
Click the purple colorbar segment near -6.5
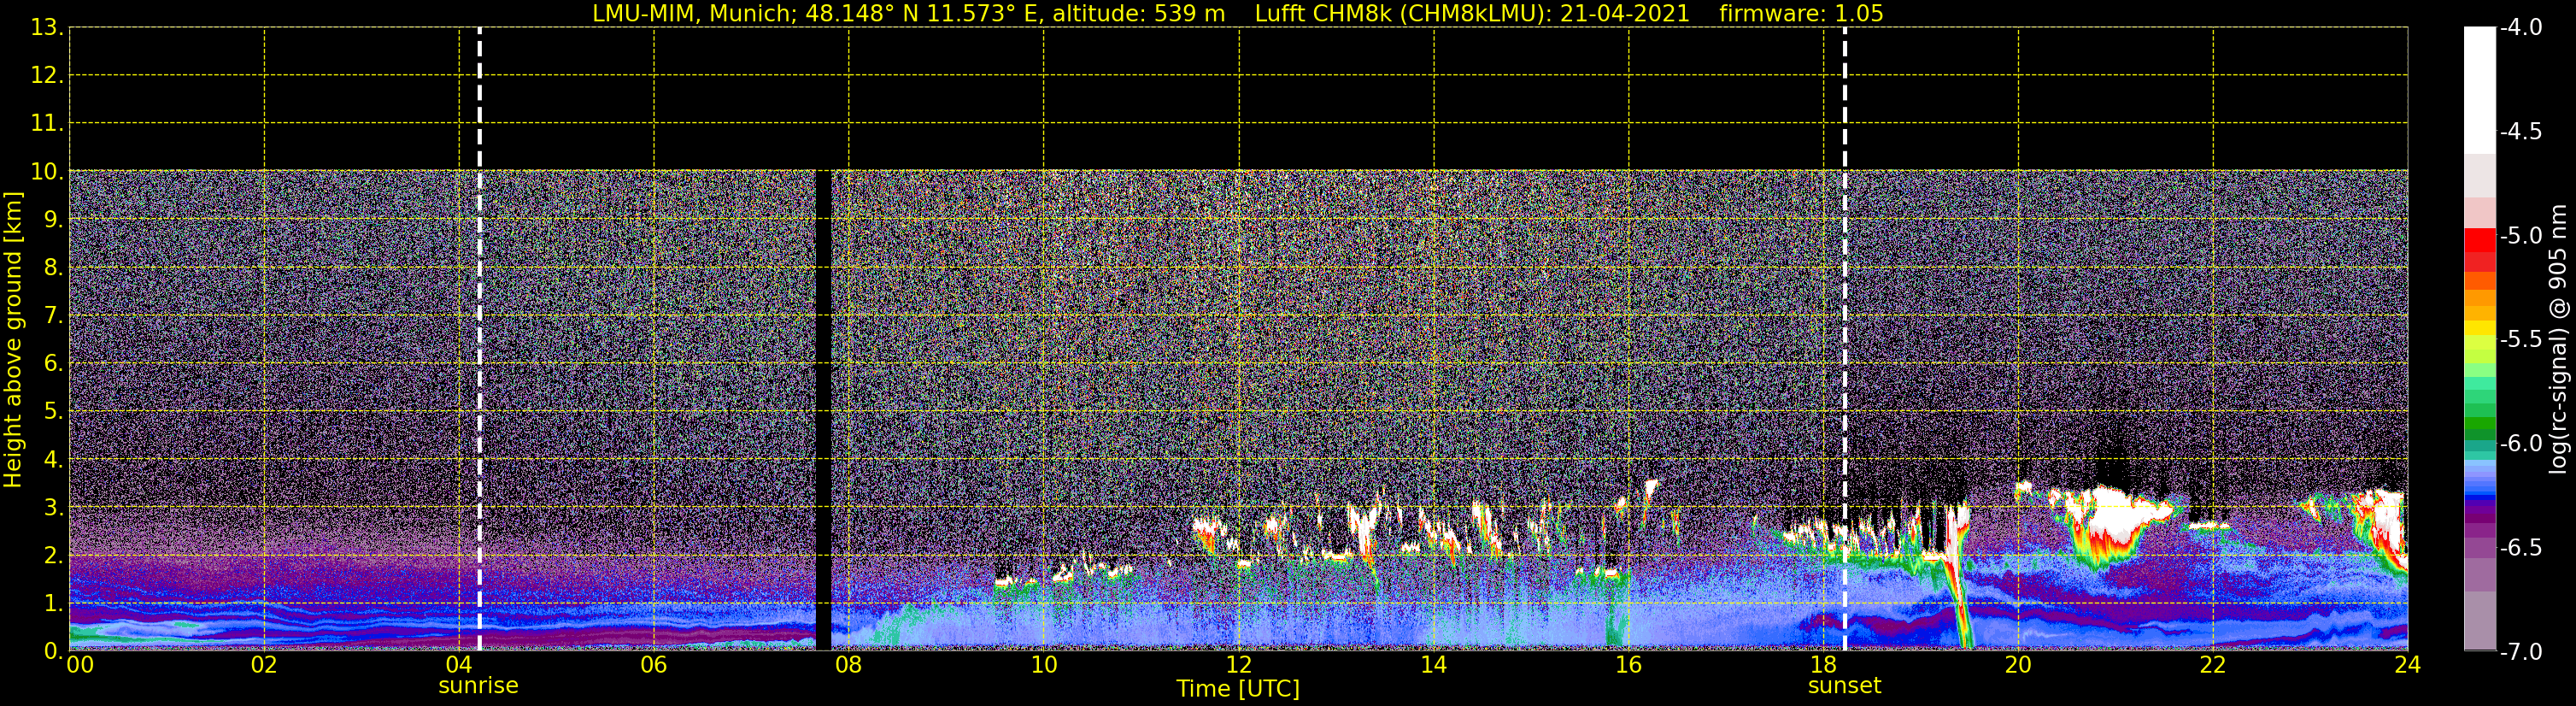(2480, 548)
